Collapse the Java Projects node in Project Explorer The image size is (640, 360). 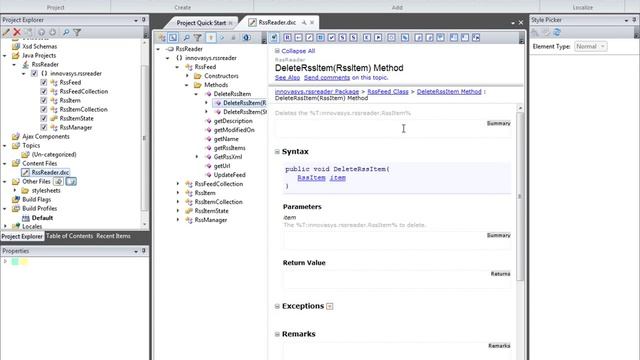[5, 56]
